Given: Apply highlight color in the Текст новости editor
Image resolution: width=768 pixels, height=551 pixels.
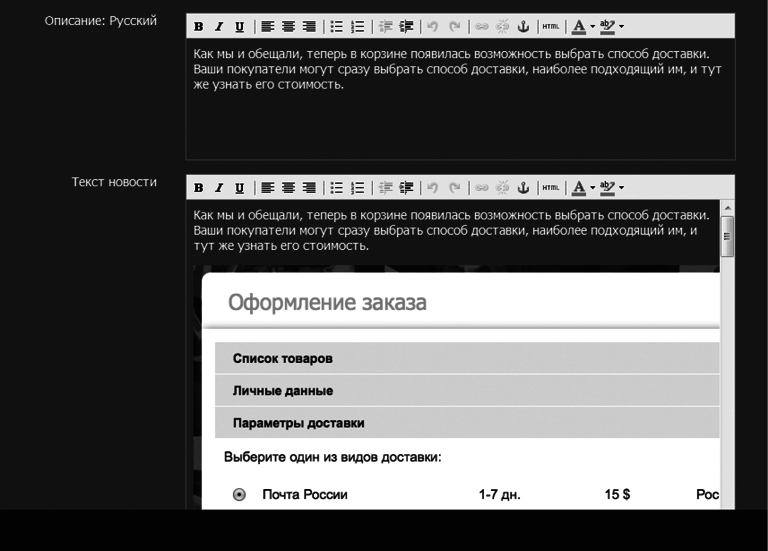Looking at the screenshot, I should [x=607, y=188].
